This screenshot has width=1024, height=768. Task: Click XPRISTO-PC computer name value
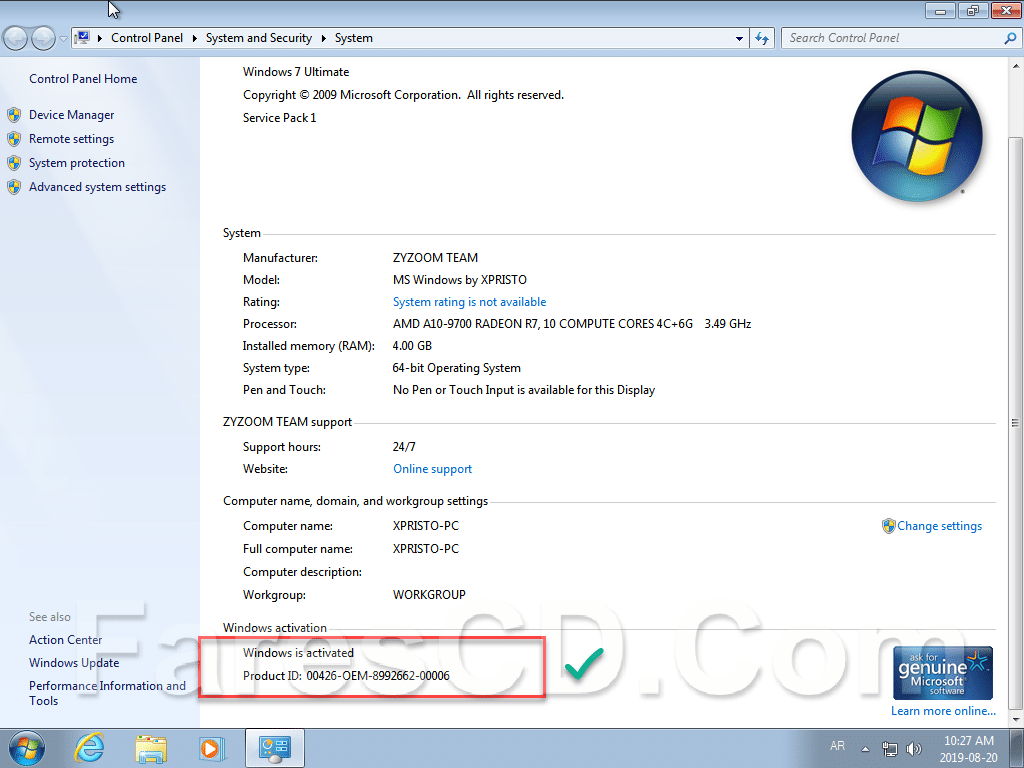426,526
